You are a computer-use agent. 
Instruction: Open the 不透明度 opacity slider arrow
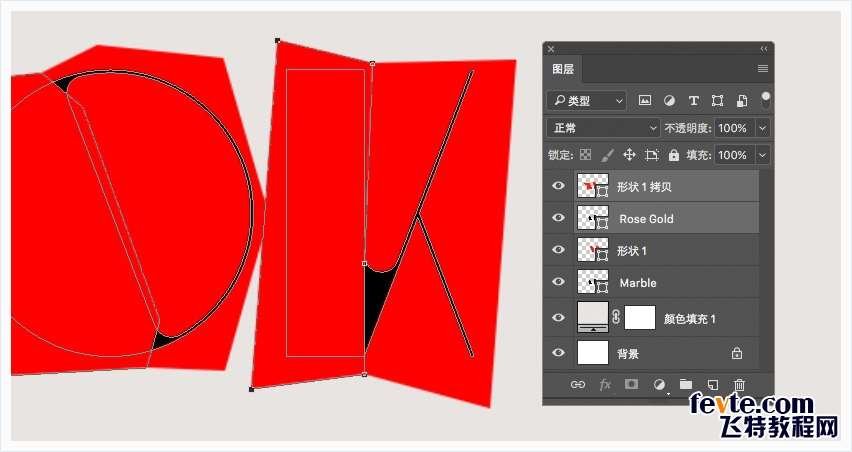click(x=763, y=128)
